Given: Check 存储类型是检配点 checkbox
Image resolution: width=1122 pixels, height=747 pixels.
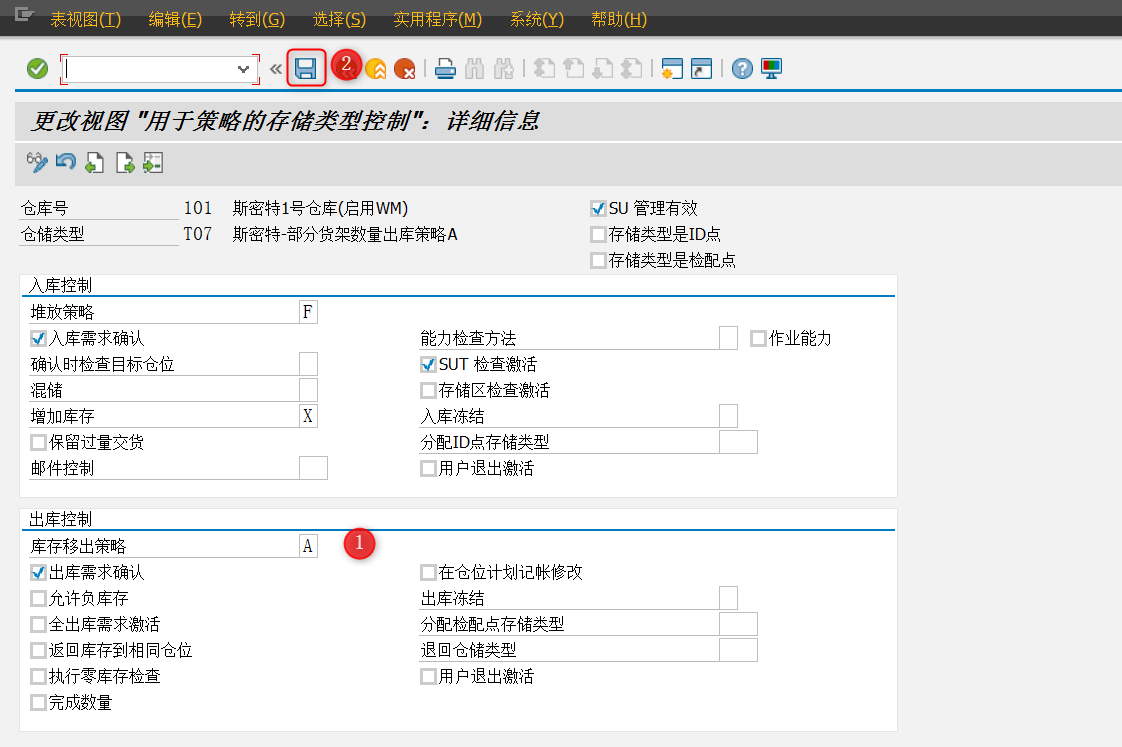Looking at the screenshot, I should [598, 260].
